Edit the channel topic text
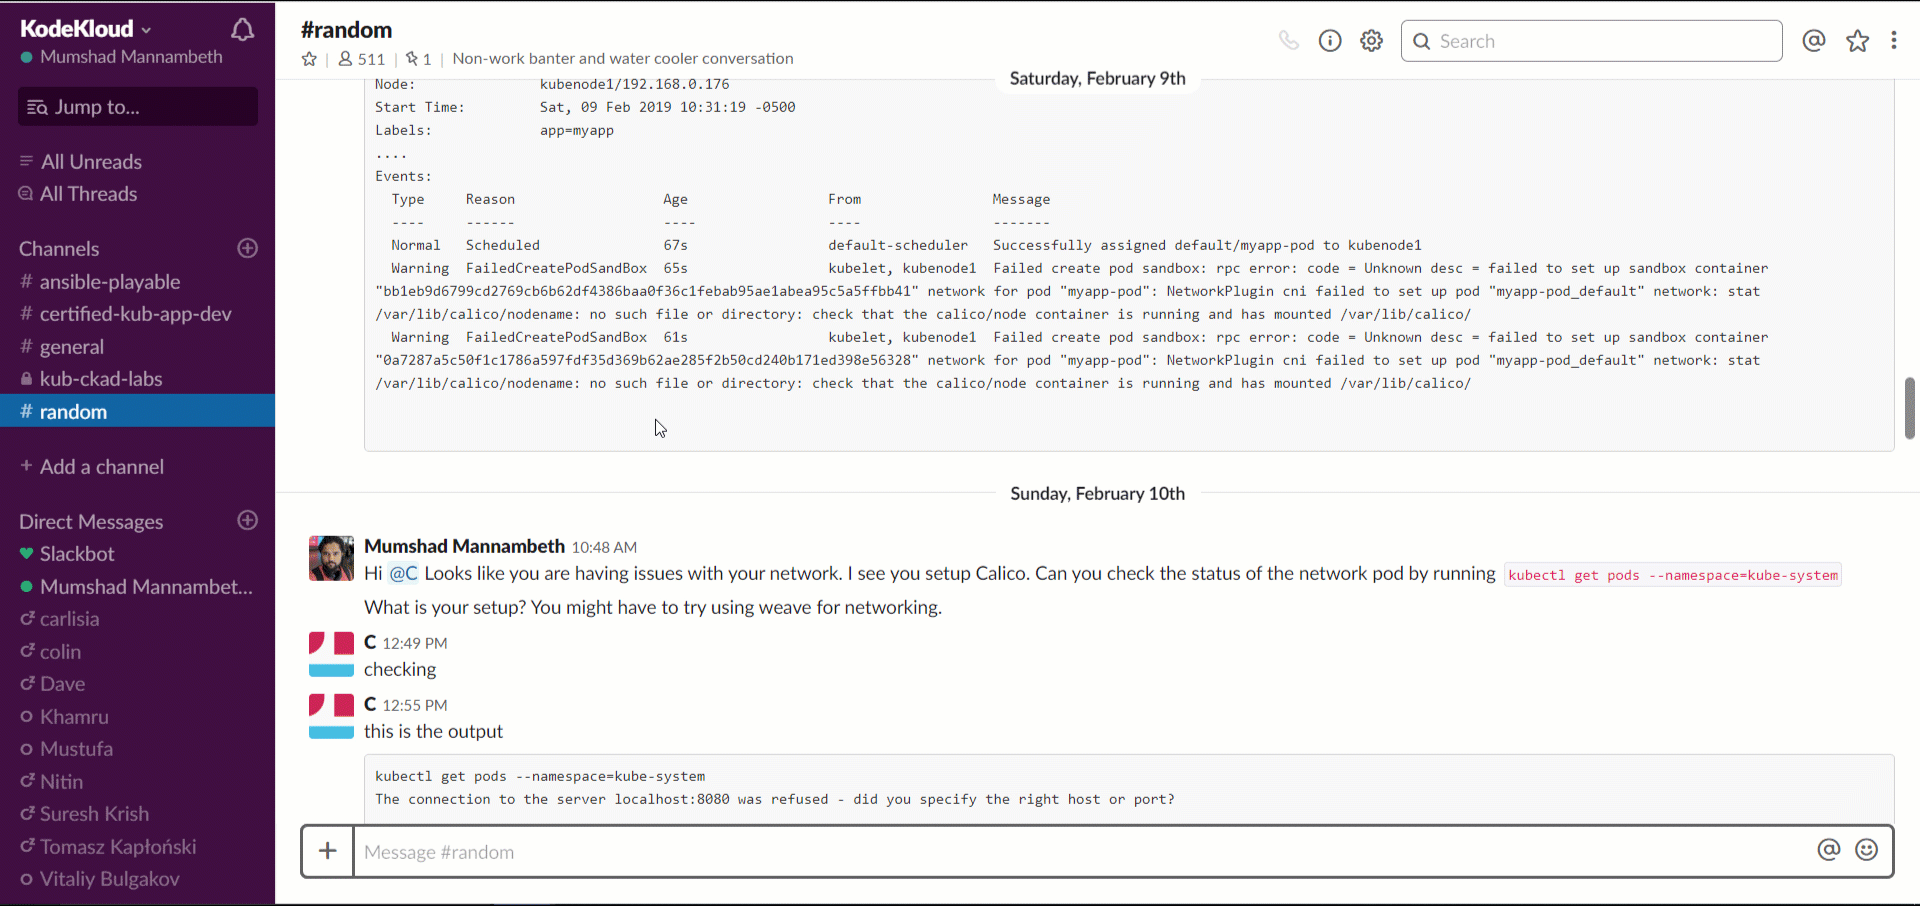Screen dimensions: 1920x906 point(623,59)
